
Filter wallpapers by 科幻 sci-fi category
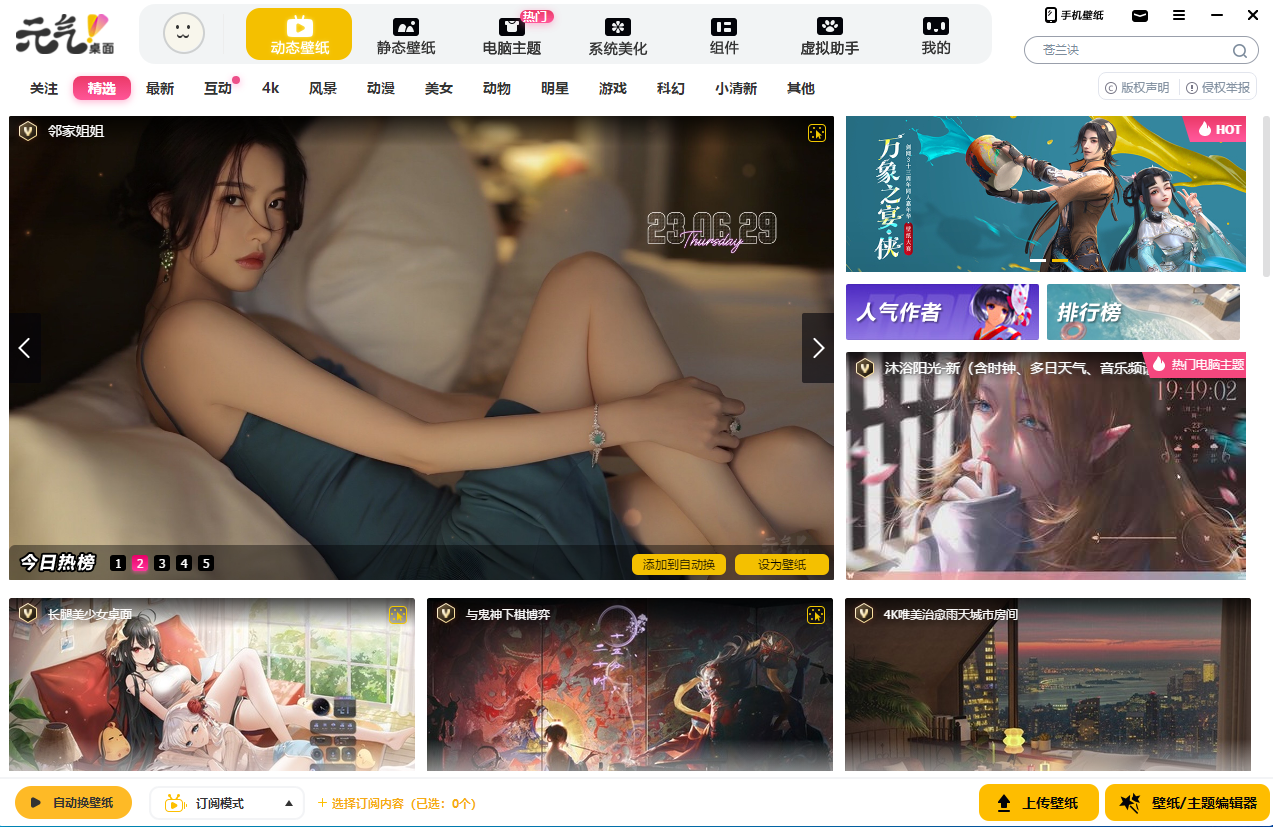pyautogui.click(x=671, y=88)
